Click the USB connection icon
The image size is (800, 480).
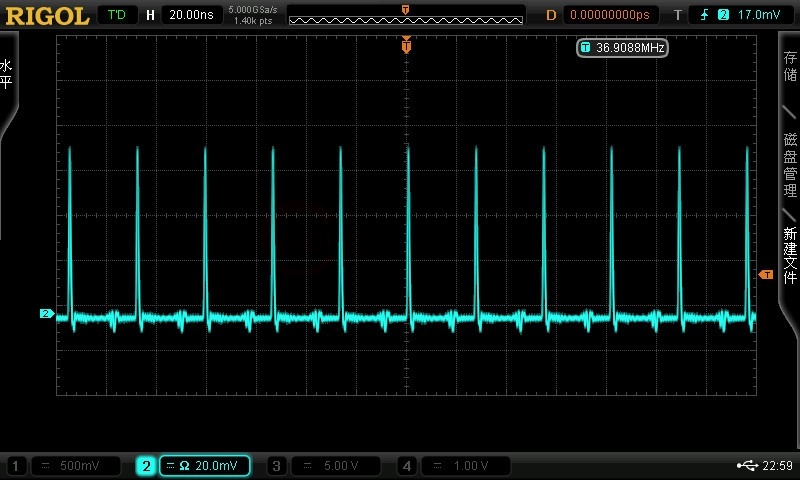click(x=747, y=465)
